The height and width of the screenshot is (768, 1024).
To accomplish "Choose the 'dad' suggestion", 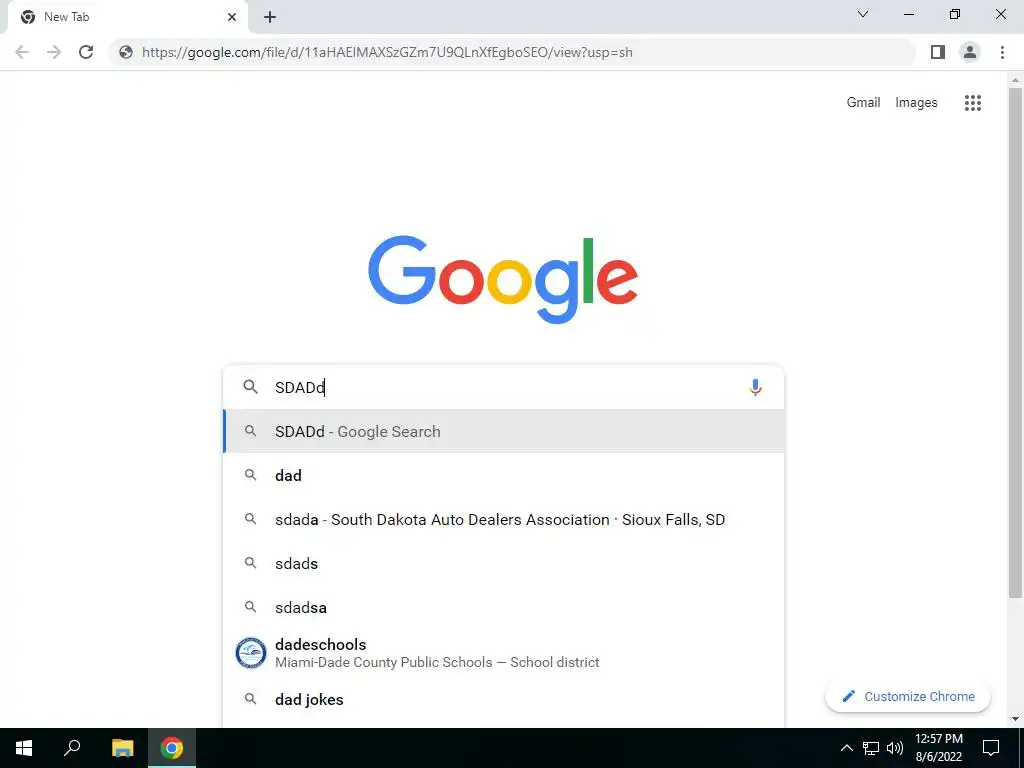I will click(x=504, y=475).
